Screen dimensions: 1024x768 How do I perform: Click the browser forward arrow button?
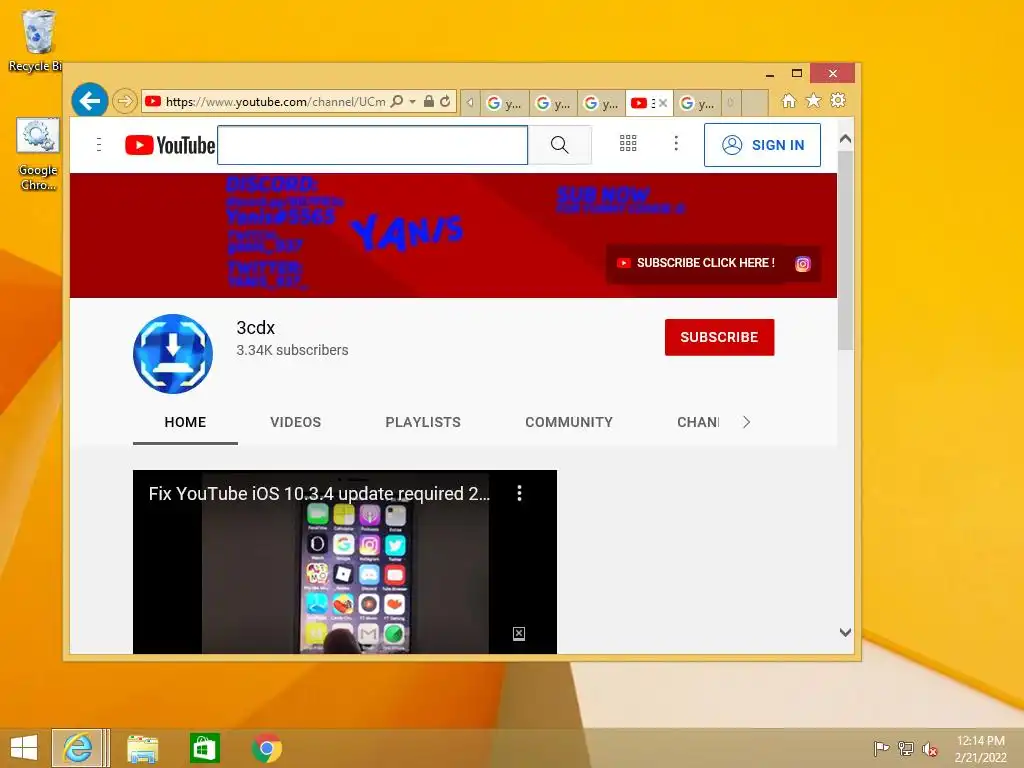point(124,101)
